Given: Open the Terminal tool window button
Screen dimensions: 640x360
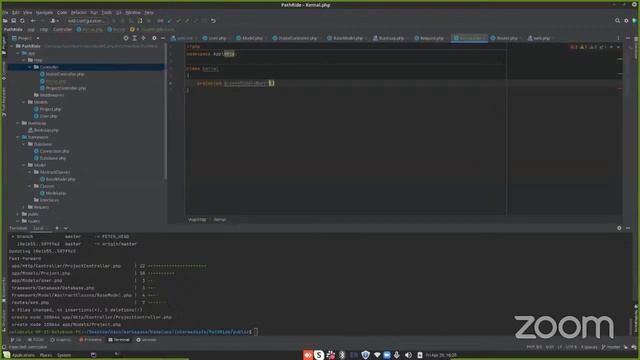Looking at the screenshot, I should [x=119, y=340].
